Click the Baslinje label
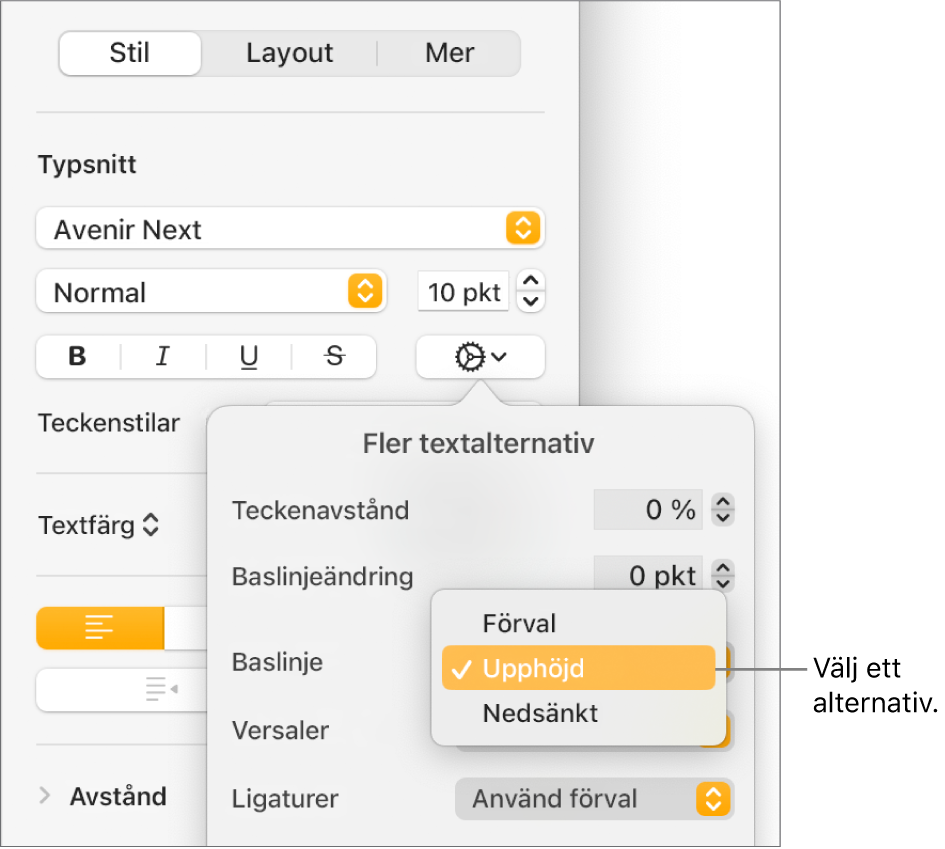Viewport: 945px width, 849px height. pos(278,662)
